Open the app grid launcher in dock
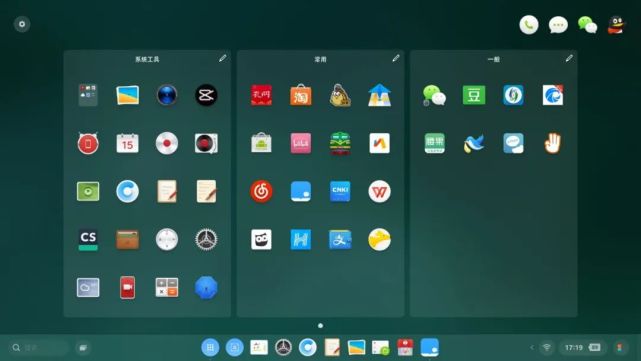641x361 pixels. 210,348
